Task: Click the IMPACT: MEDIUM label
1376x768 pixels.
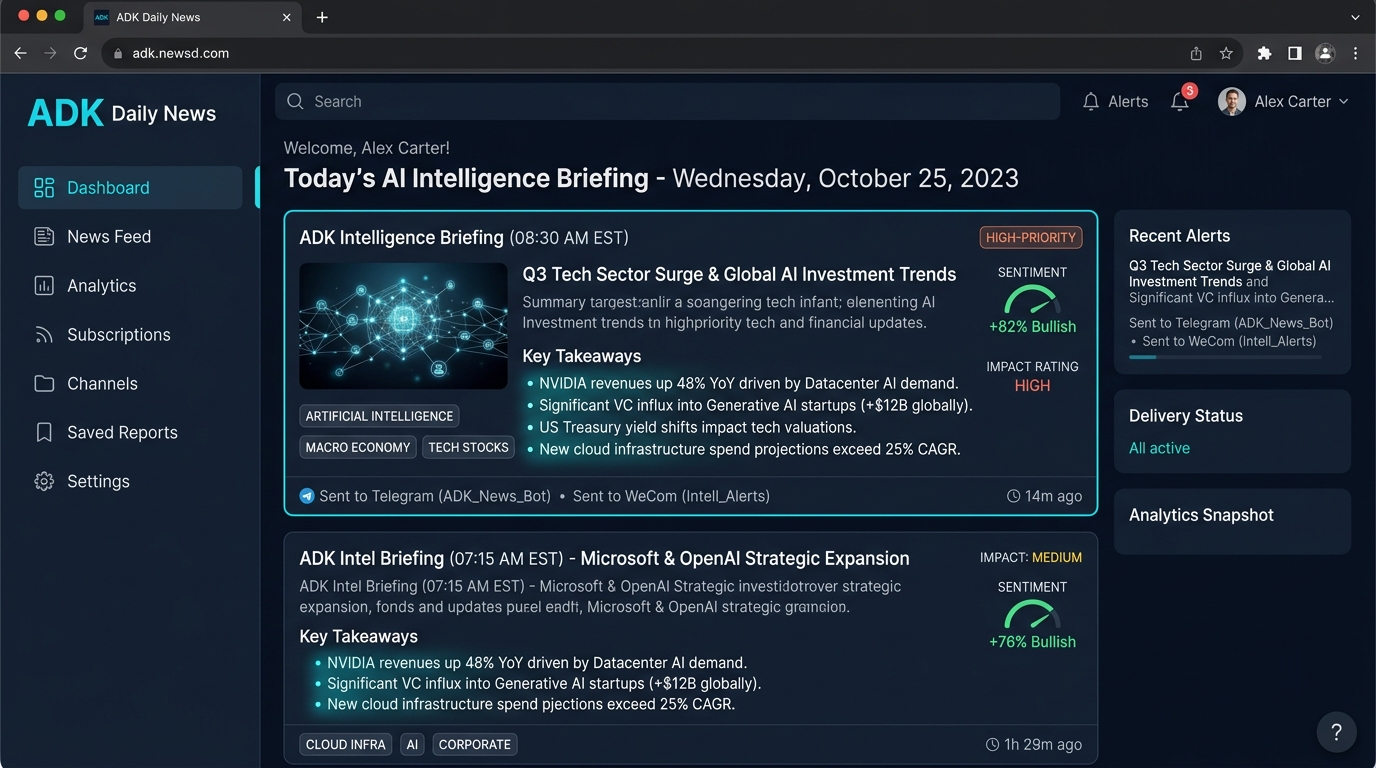Action: point(1031,558)
